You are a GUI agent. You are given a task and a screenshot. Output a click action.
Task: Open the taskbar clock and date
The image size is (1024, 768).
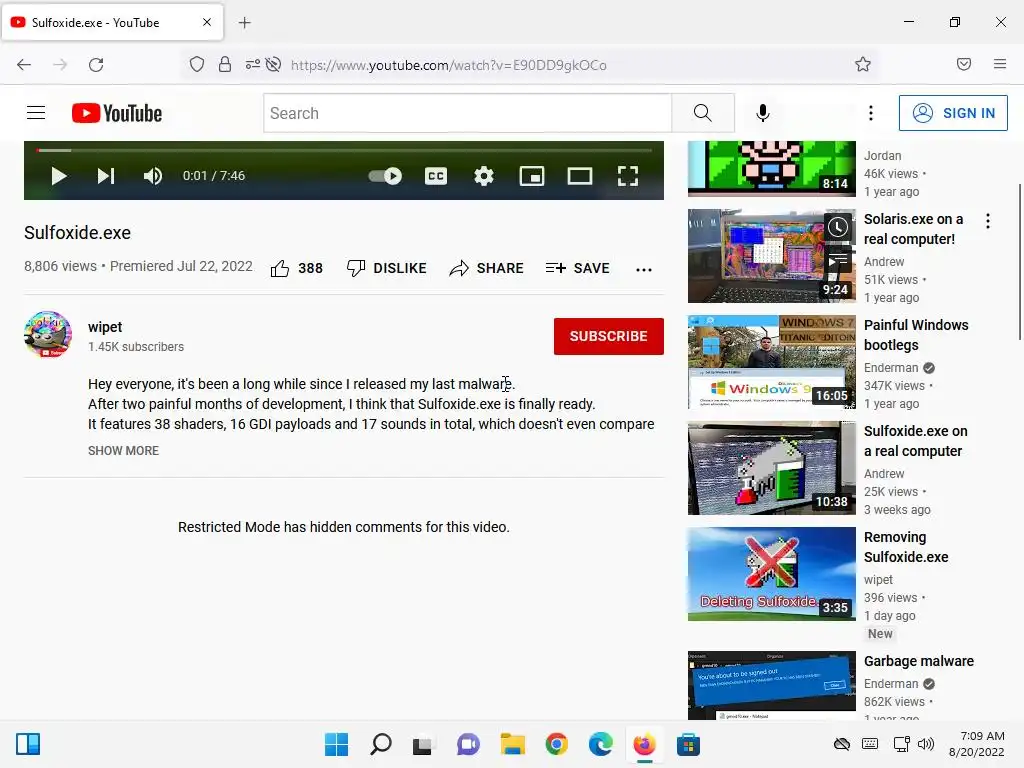(x=976, y=744)
